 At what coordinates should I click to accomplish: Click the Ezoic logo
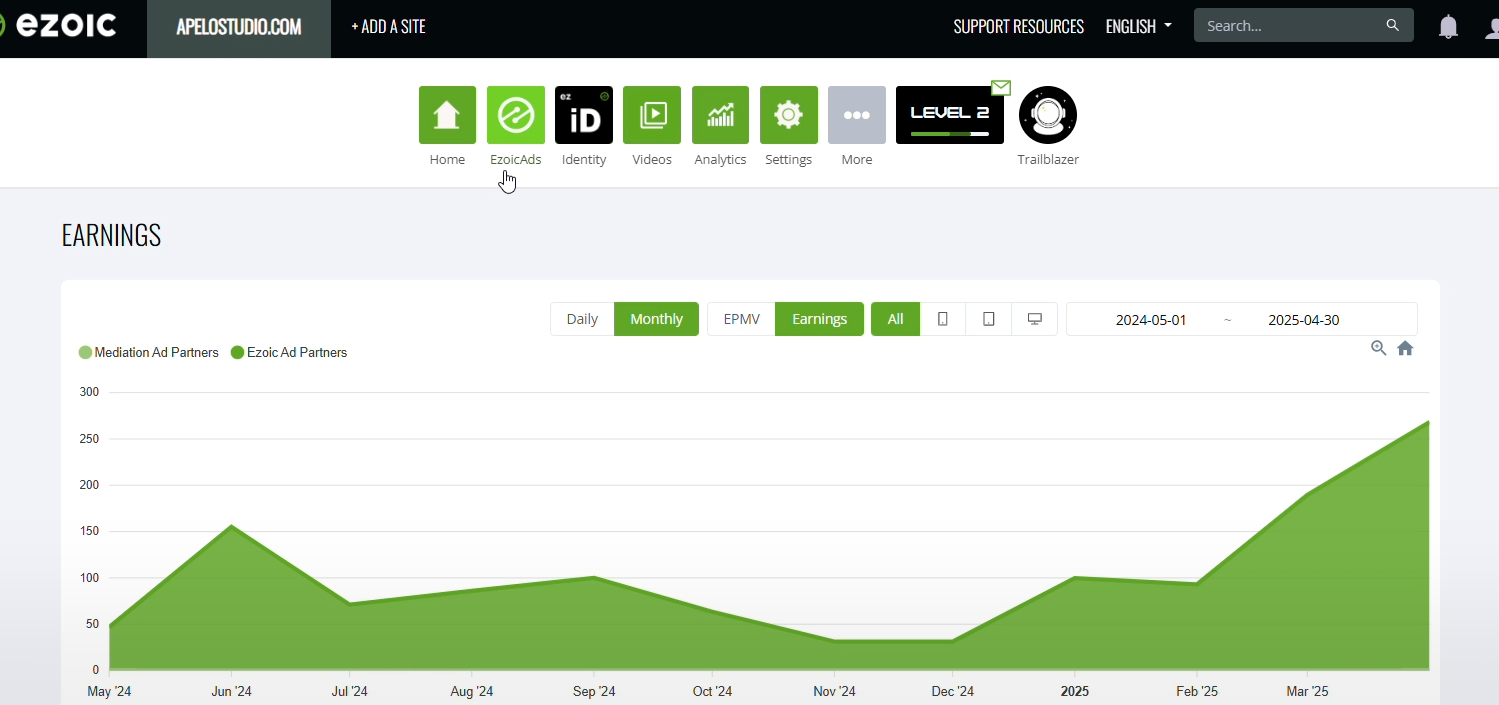pos(58,26)
